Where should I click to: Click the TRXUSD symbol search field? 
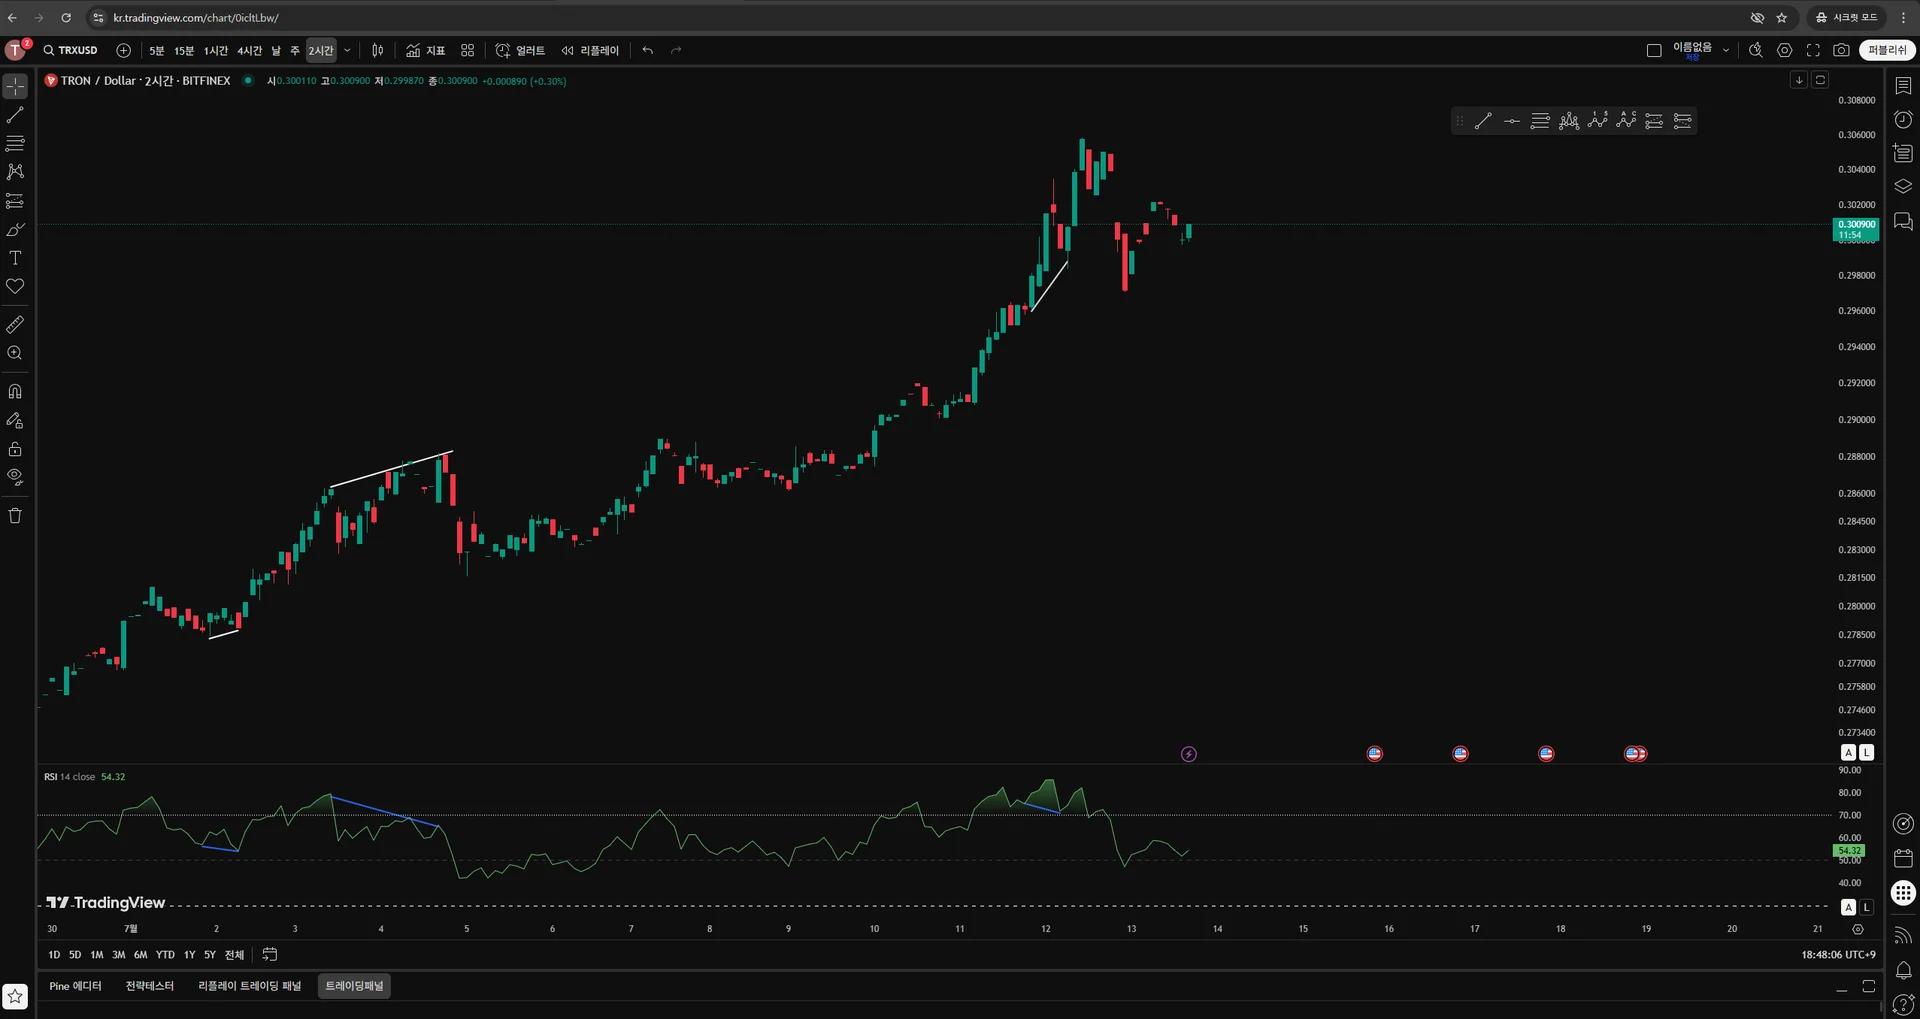click(x=72, y=50)
